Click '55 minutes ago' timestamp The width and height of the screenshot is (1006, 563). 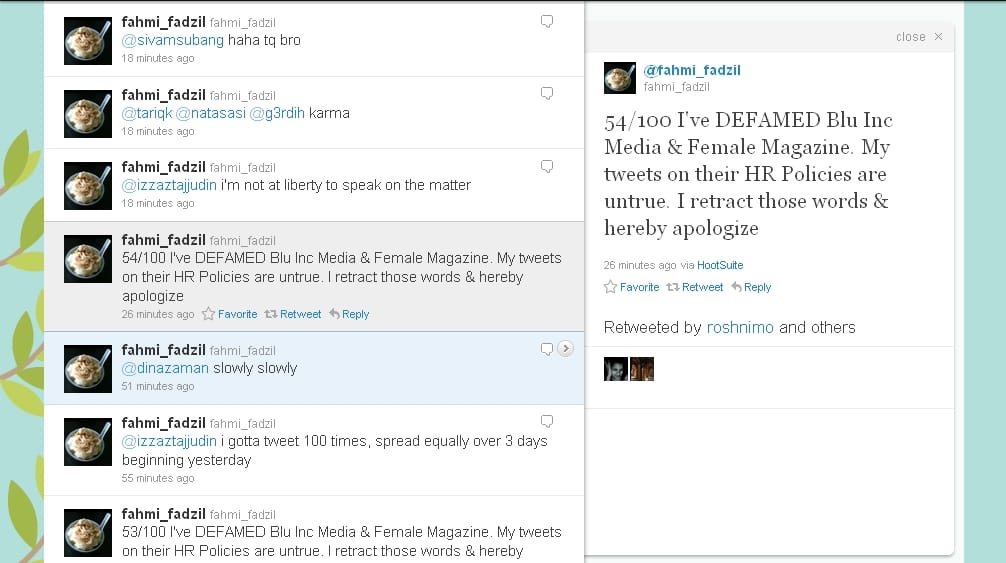158,478
